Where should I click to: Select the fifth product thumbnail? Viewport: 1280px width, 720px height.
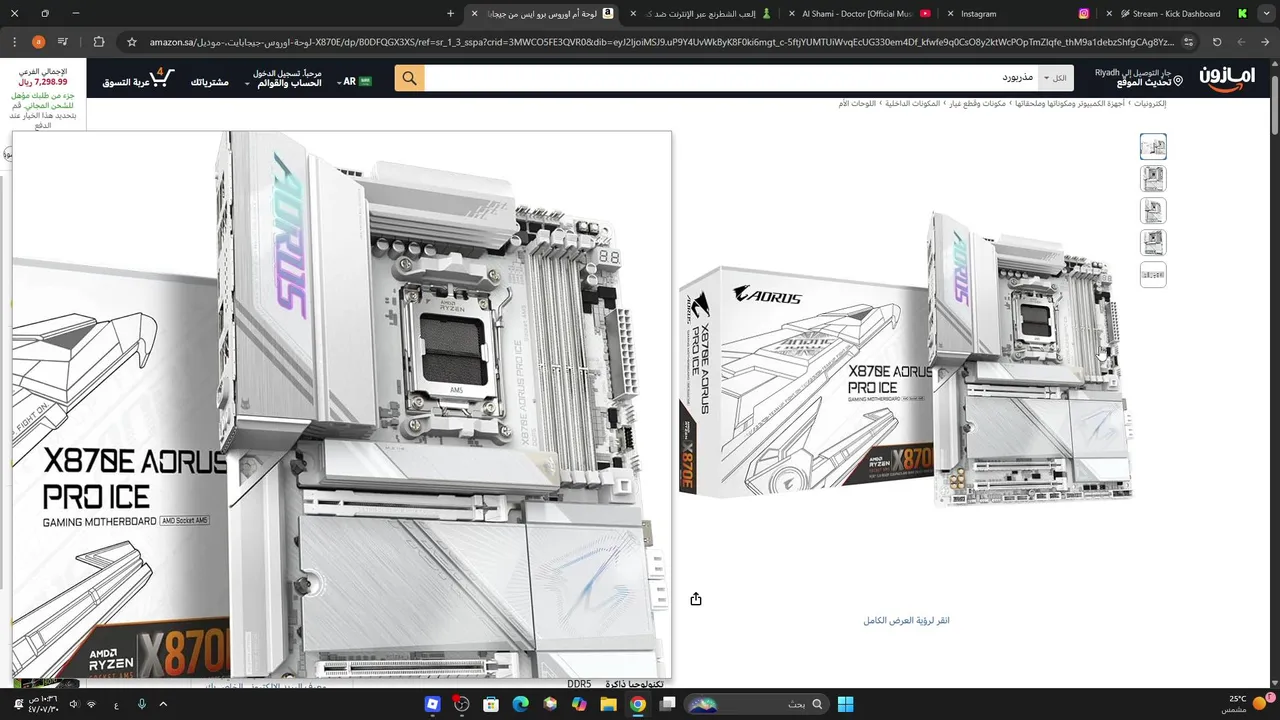pos(1153,275)
